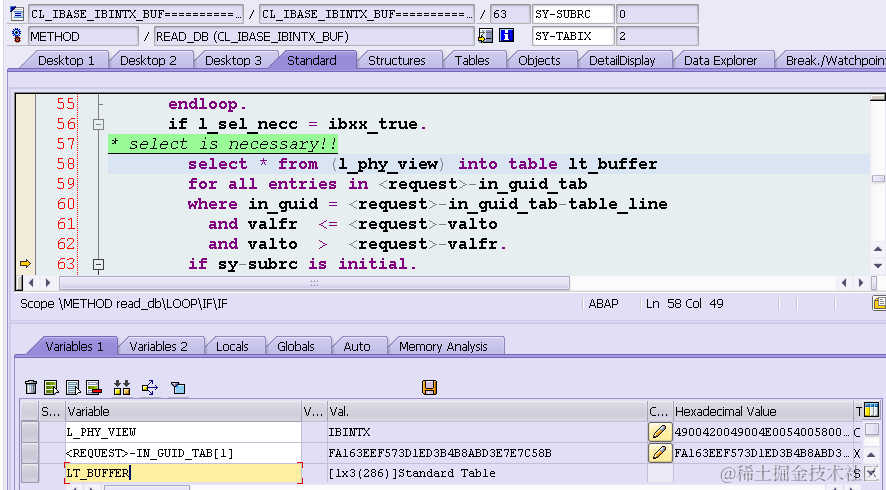Click the Hexadecimal Value column header
Viewport: 886px width, 490px height.
(x=763, y=411)
